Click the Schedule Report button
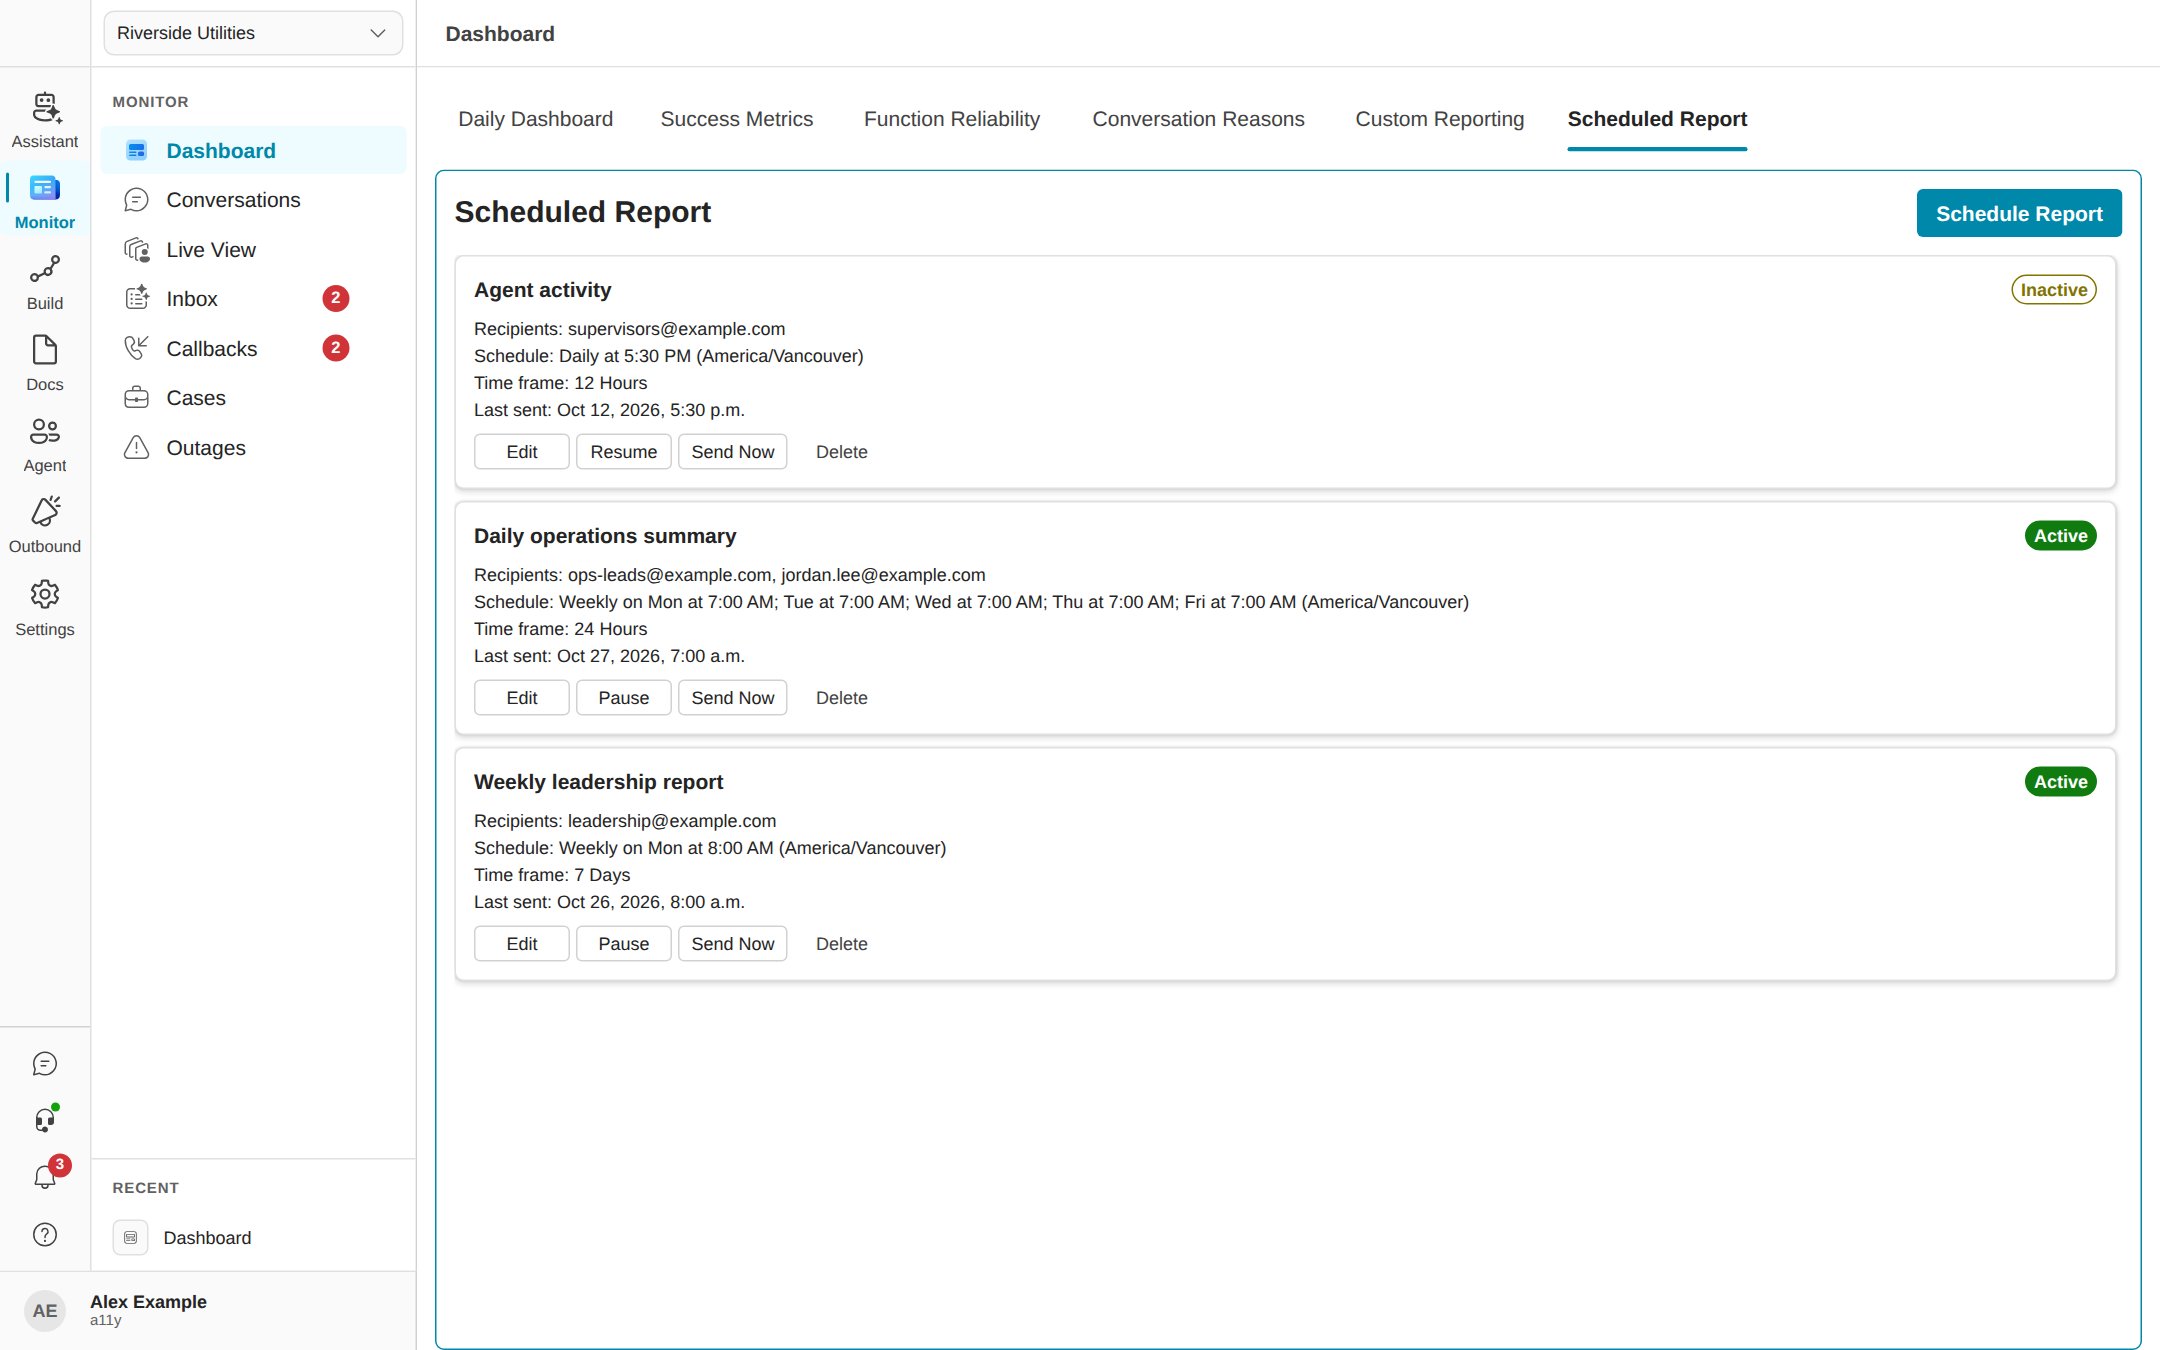The height and width of the screenshot is (1350, 2160). pos(2018,213)
